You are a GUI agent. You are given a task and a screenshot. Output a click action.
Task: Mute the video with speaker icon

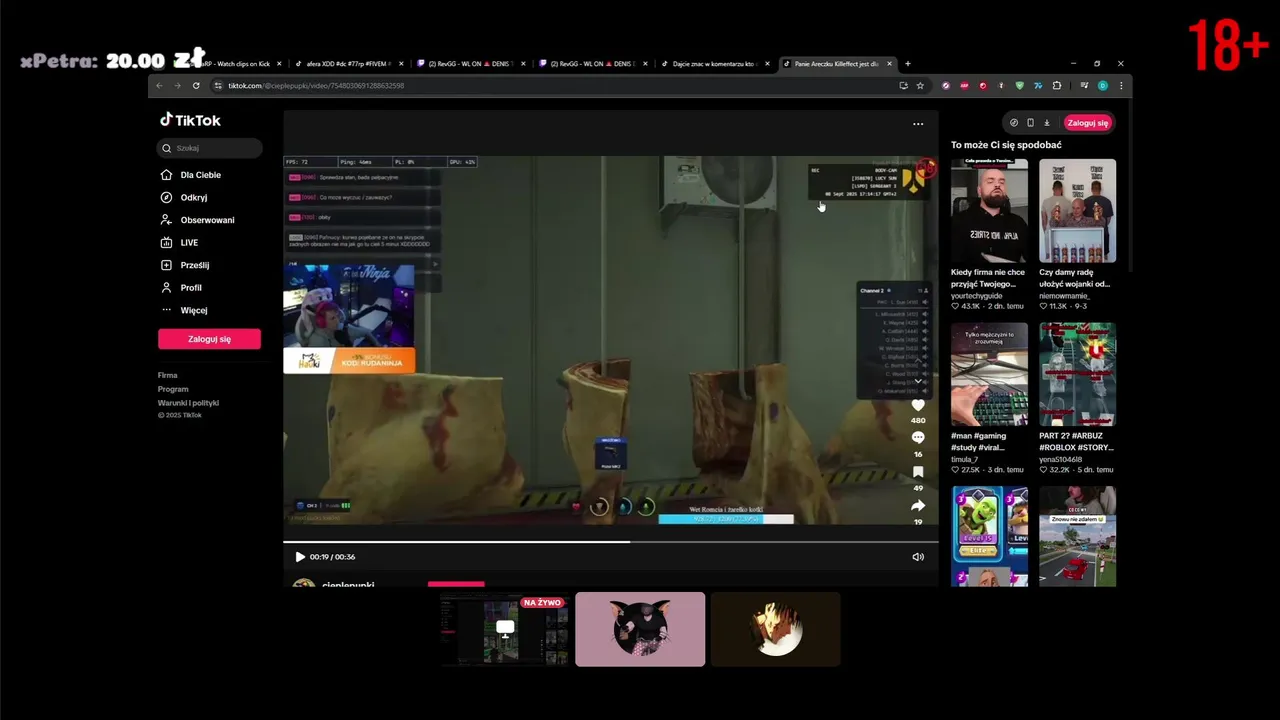coord(918,557)
